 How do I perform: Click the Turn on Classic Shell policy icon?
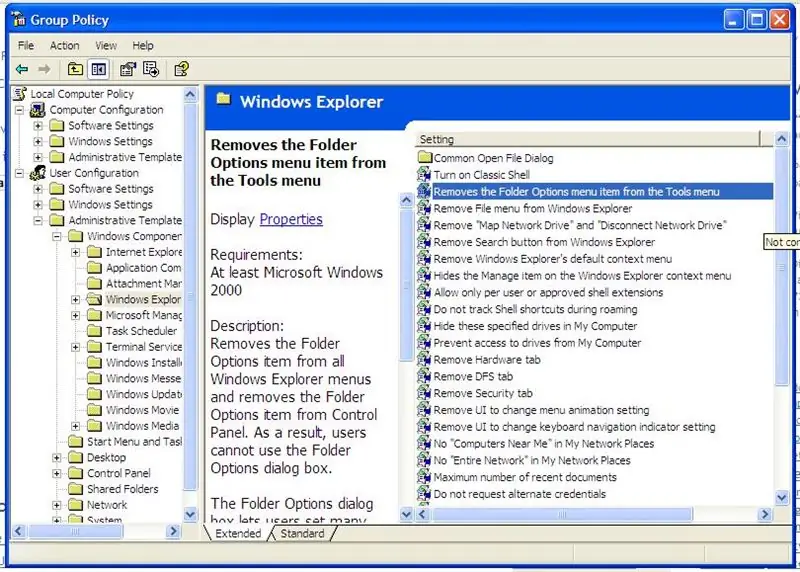coord(424,175)
